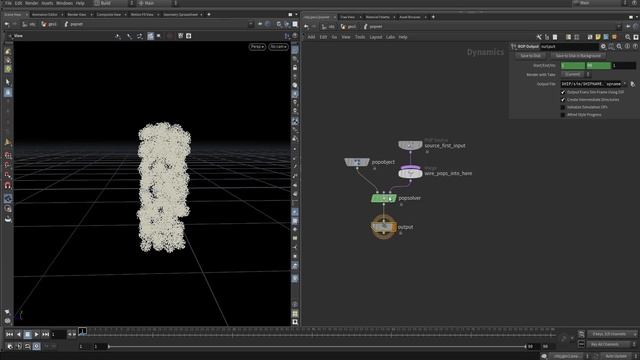Add a new pane tab in the network pane
This screenshot has height=360, width=640.
click(433, 17)
